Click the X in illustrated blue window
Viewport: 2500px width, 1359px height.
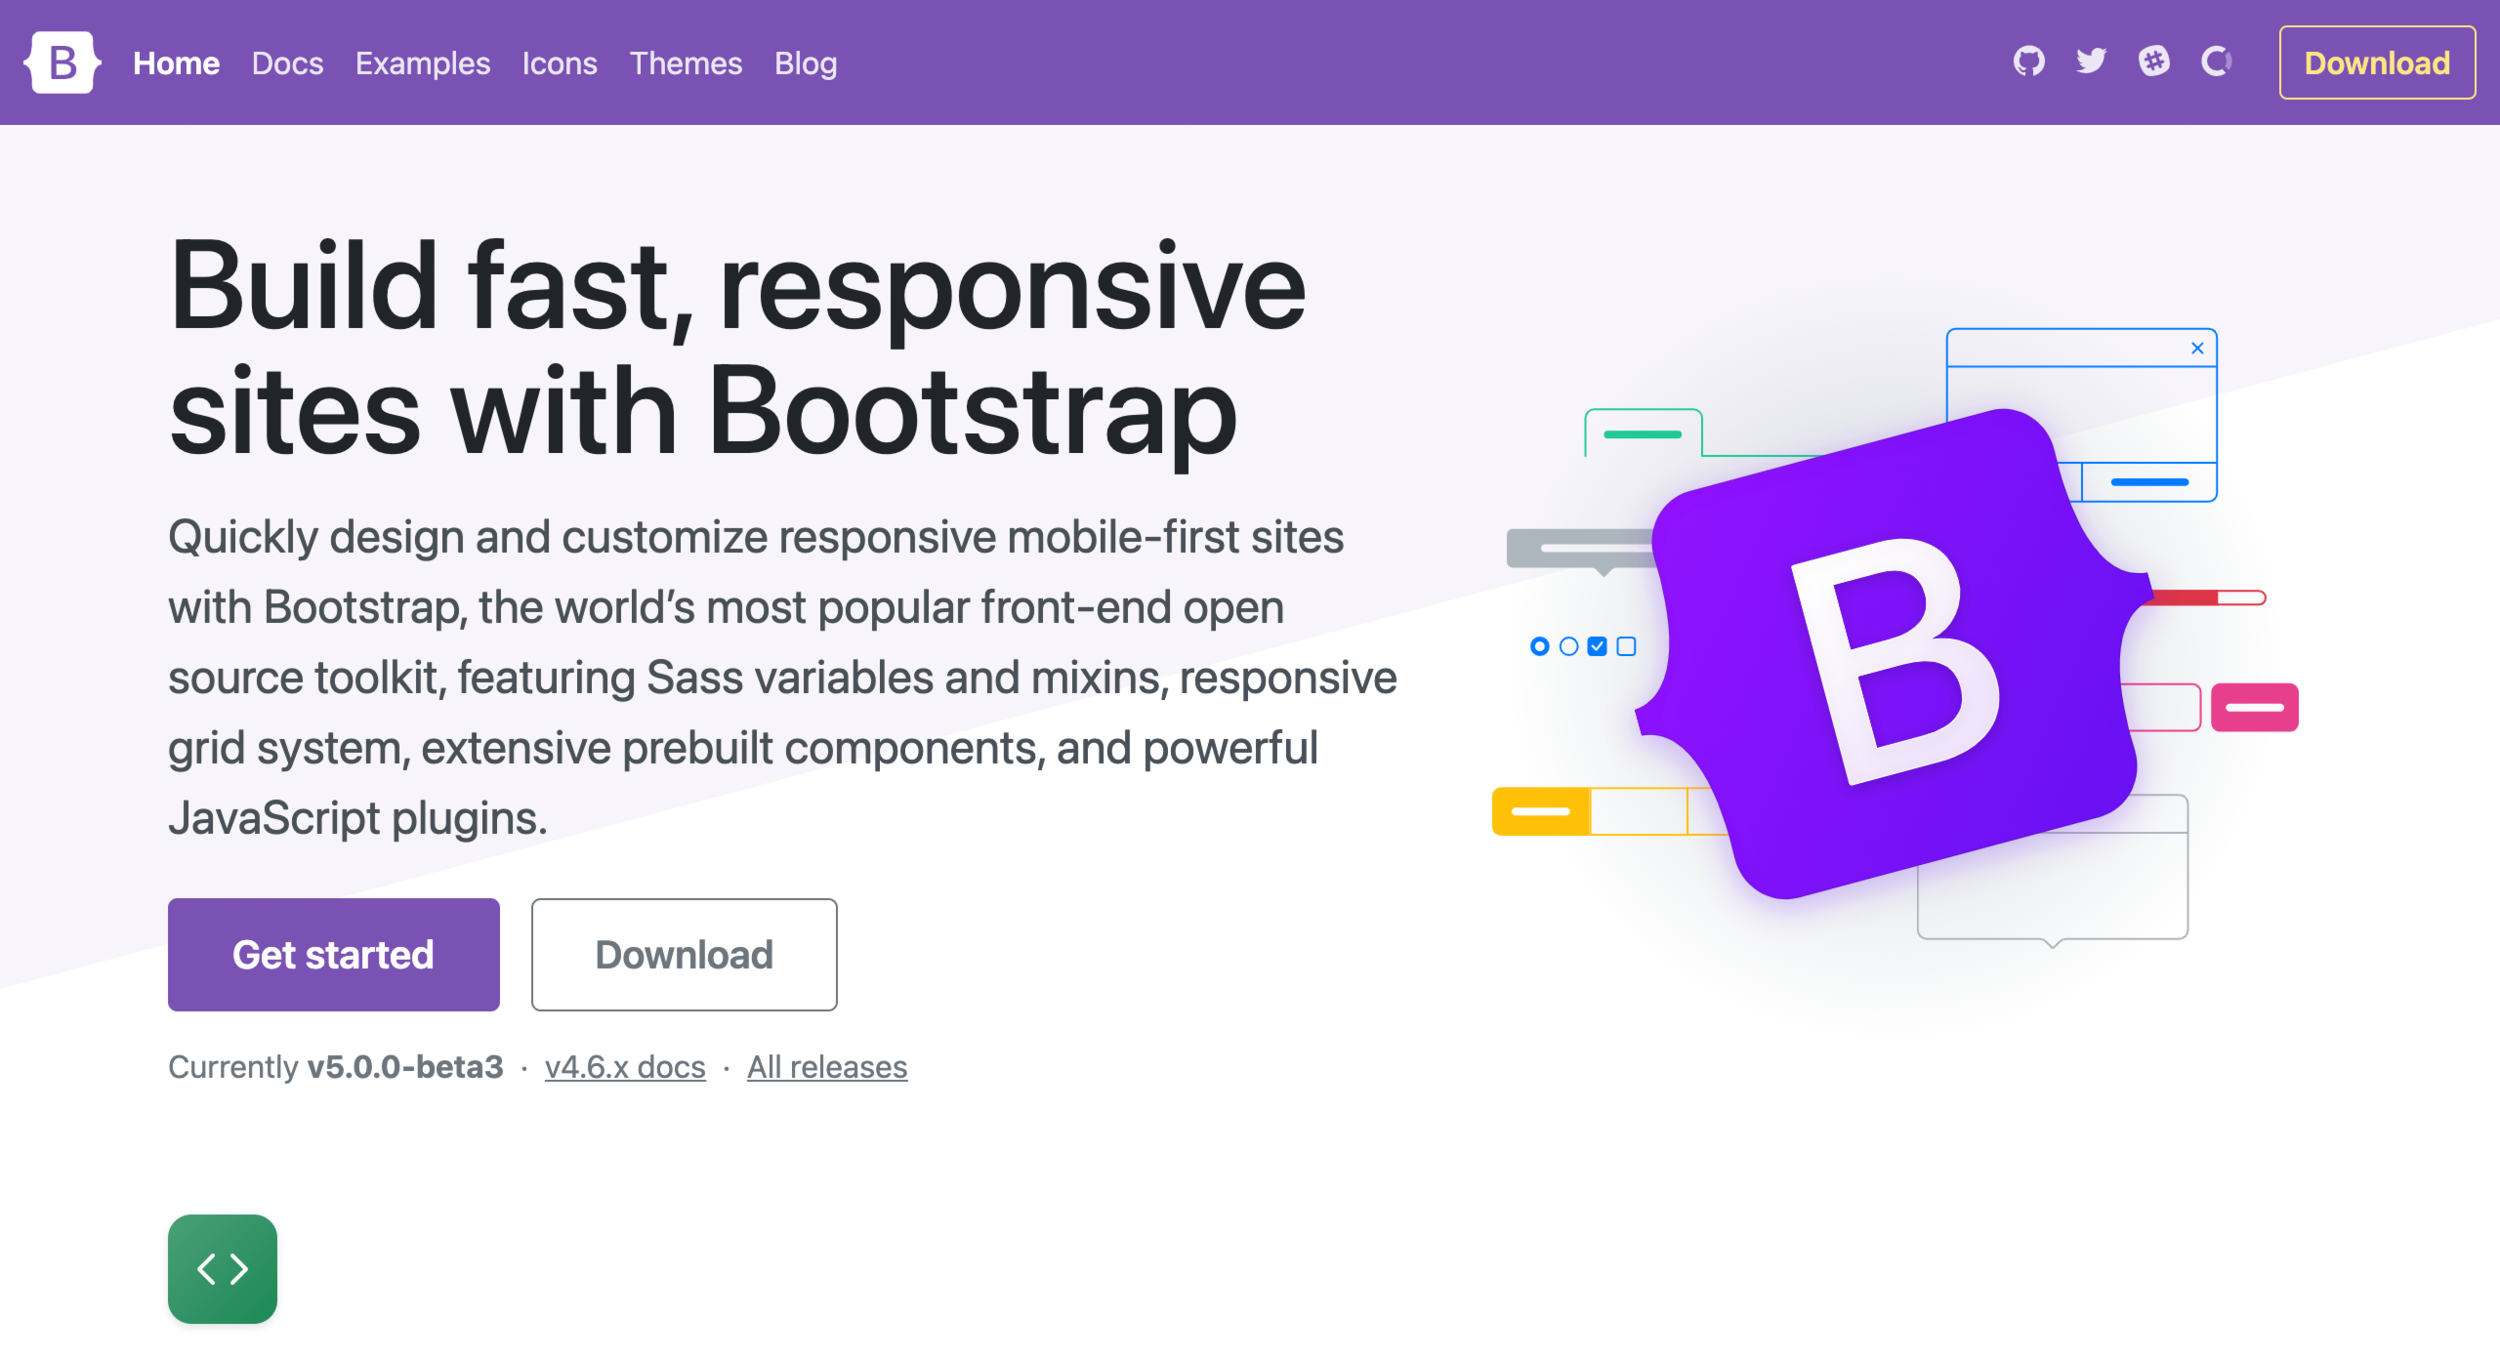[2197, 348]
